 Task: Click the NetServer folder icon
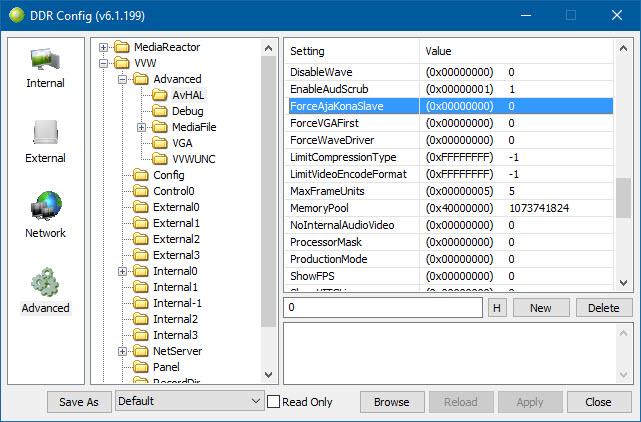point(141,351)
